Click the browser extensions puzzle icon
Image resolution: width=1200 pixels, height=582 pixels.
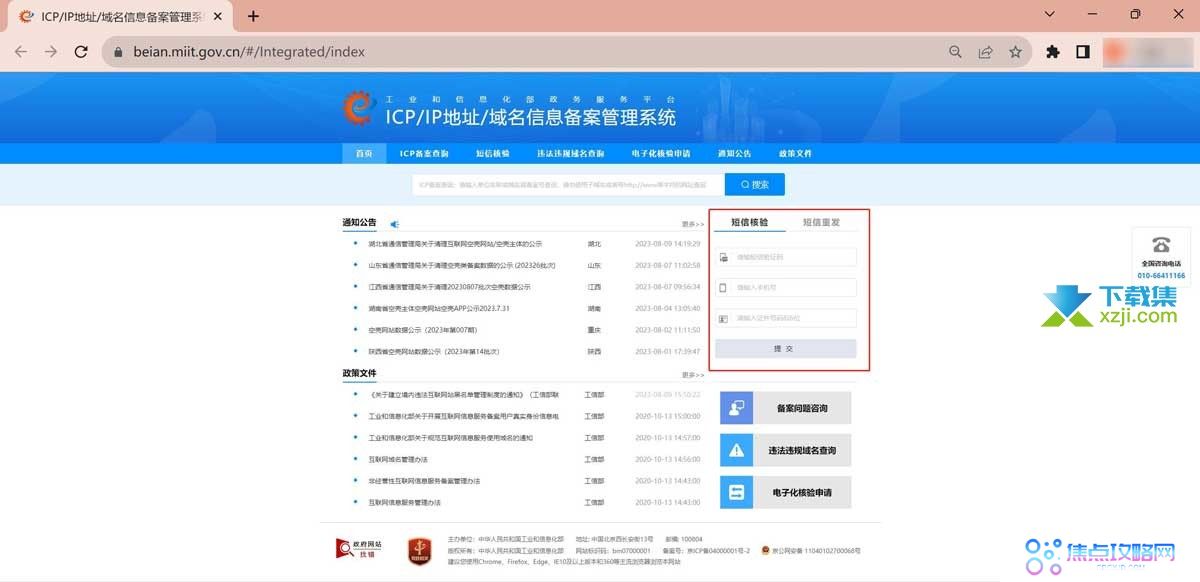(1052, 51)
